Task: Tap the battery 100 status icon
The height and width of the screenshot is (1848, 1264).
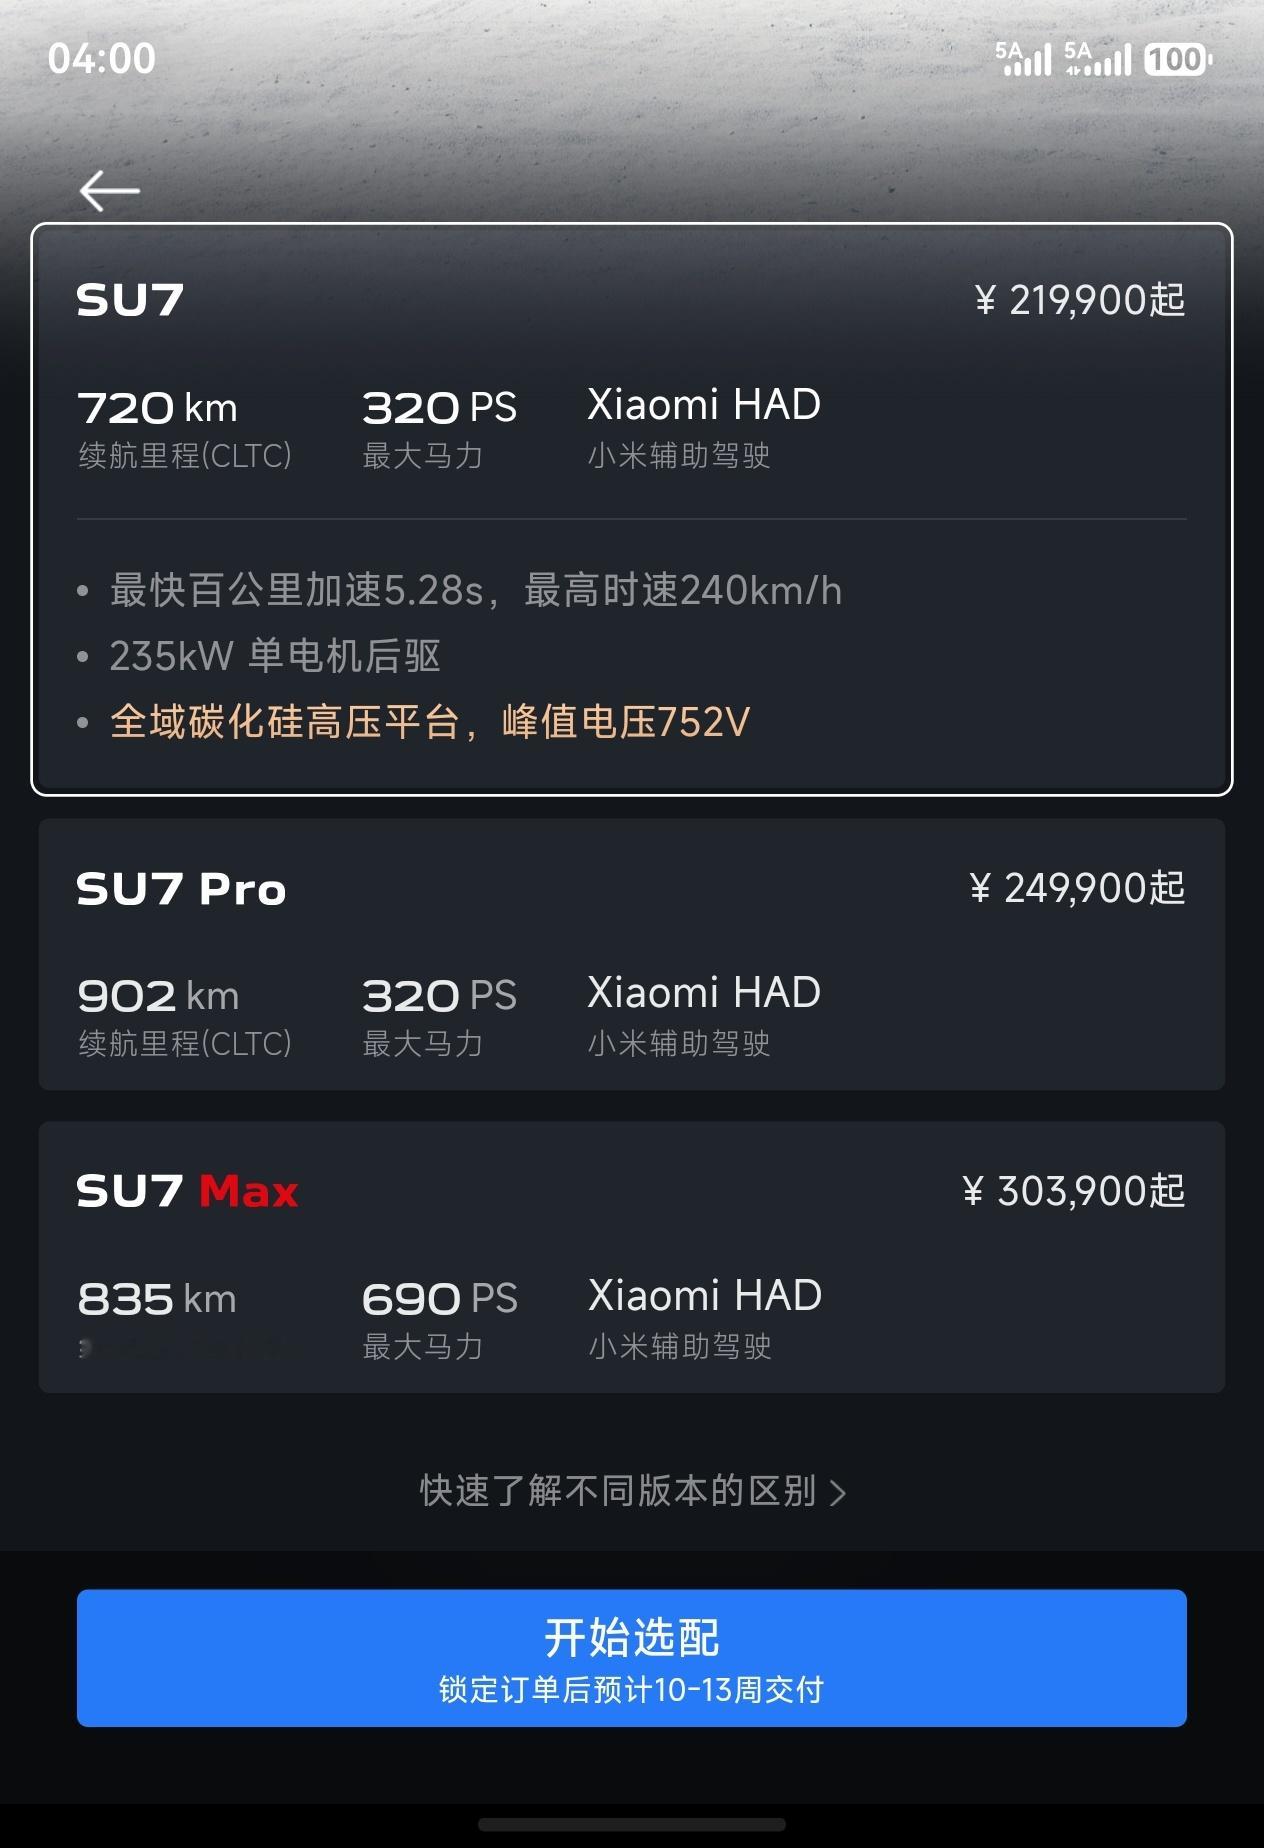Action: pyautogui.click(x=1178, y=59)
